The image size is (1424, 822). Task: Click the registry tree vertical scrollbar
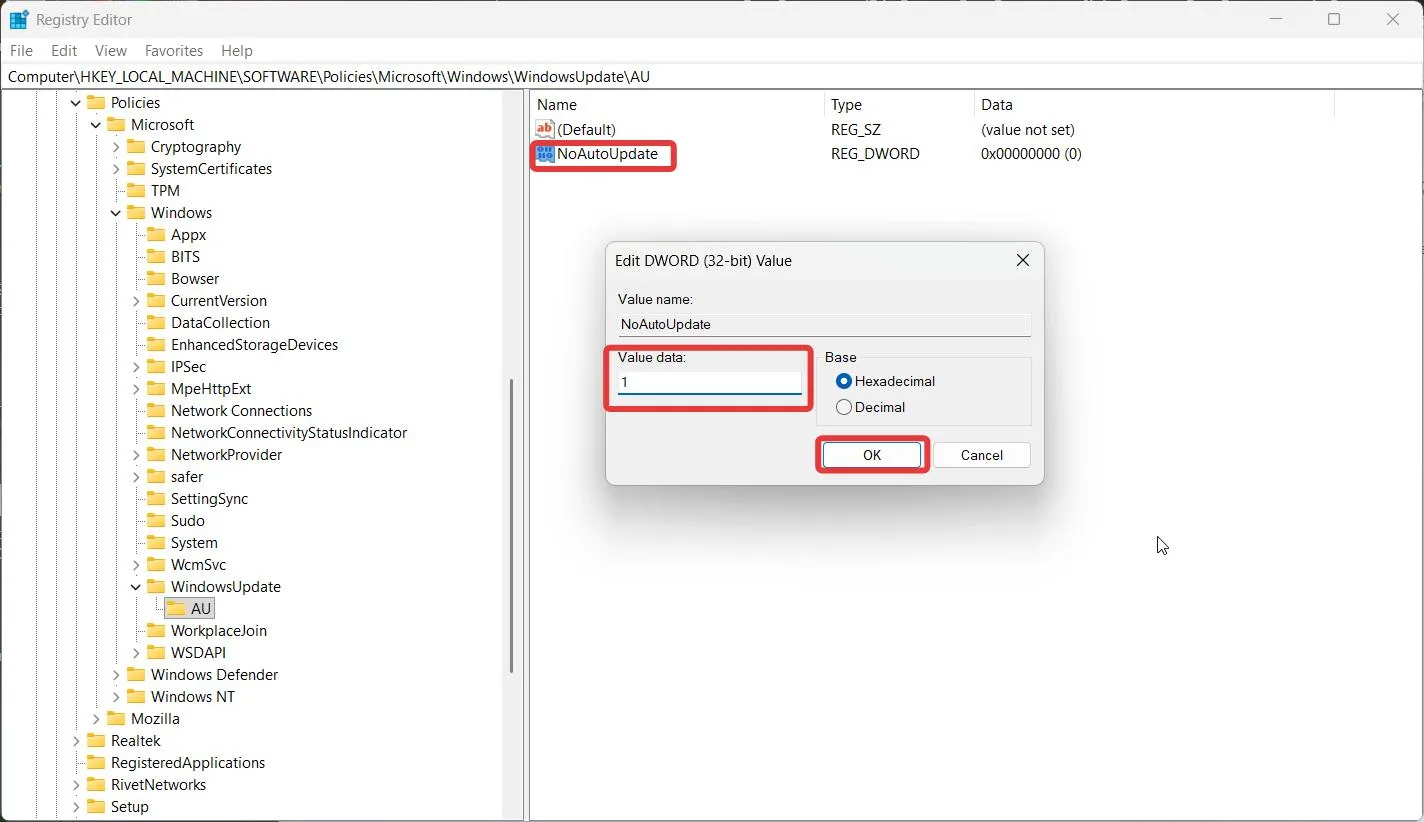(512, 526)
